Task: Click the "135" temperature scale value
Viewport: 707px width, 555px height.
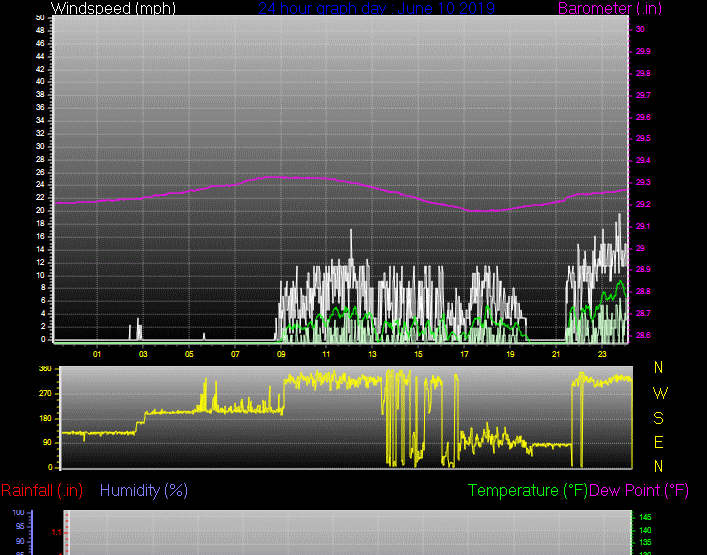Action: click(645, 542)
